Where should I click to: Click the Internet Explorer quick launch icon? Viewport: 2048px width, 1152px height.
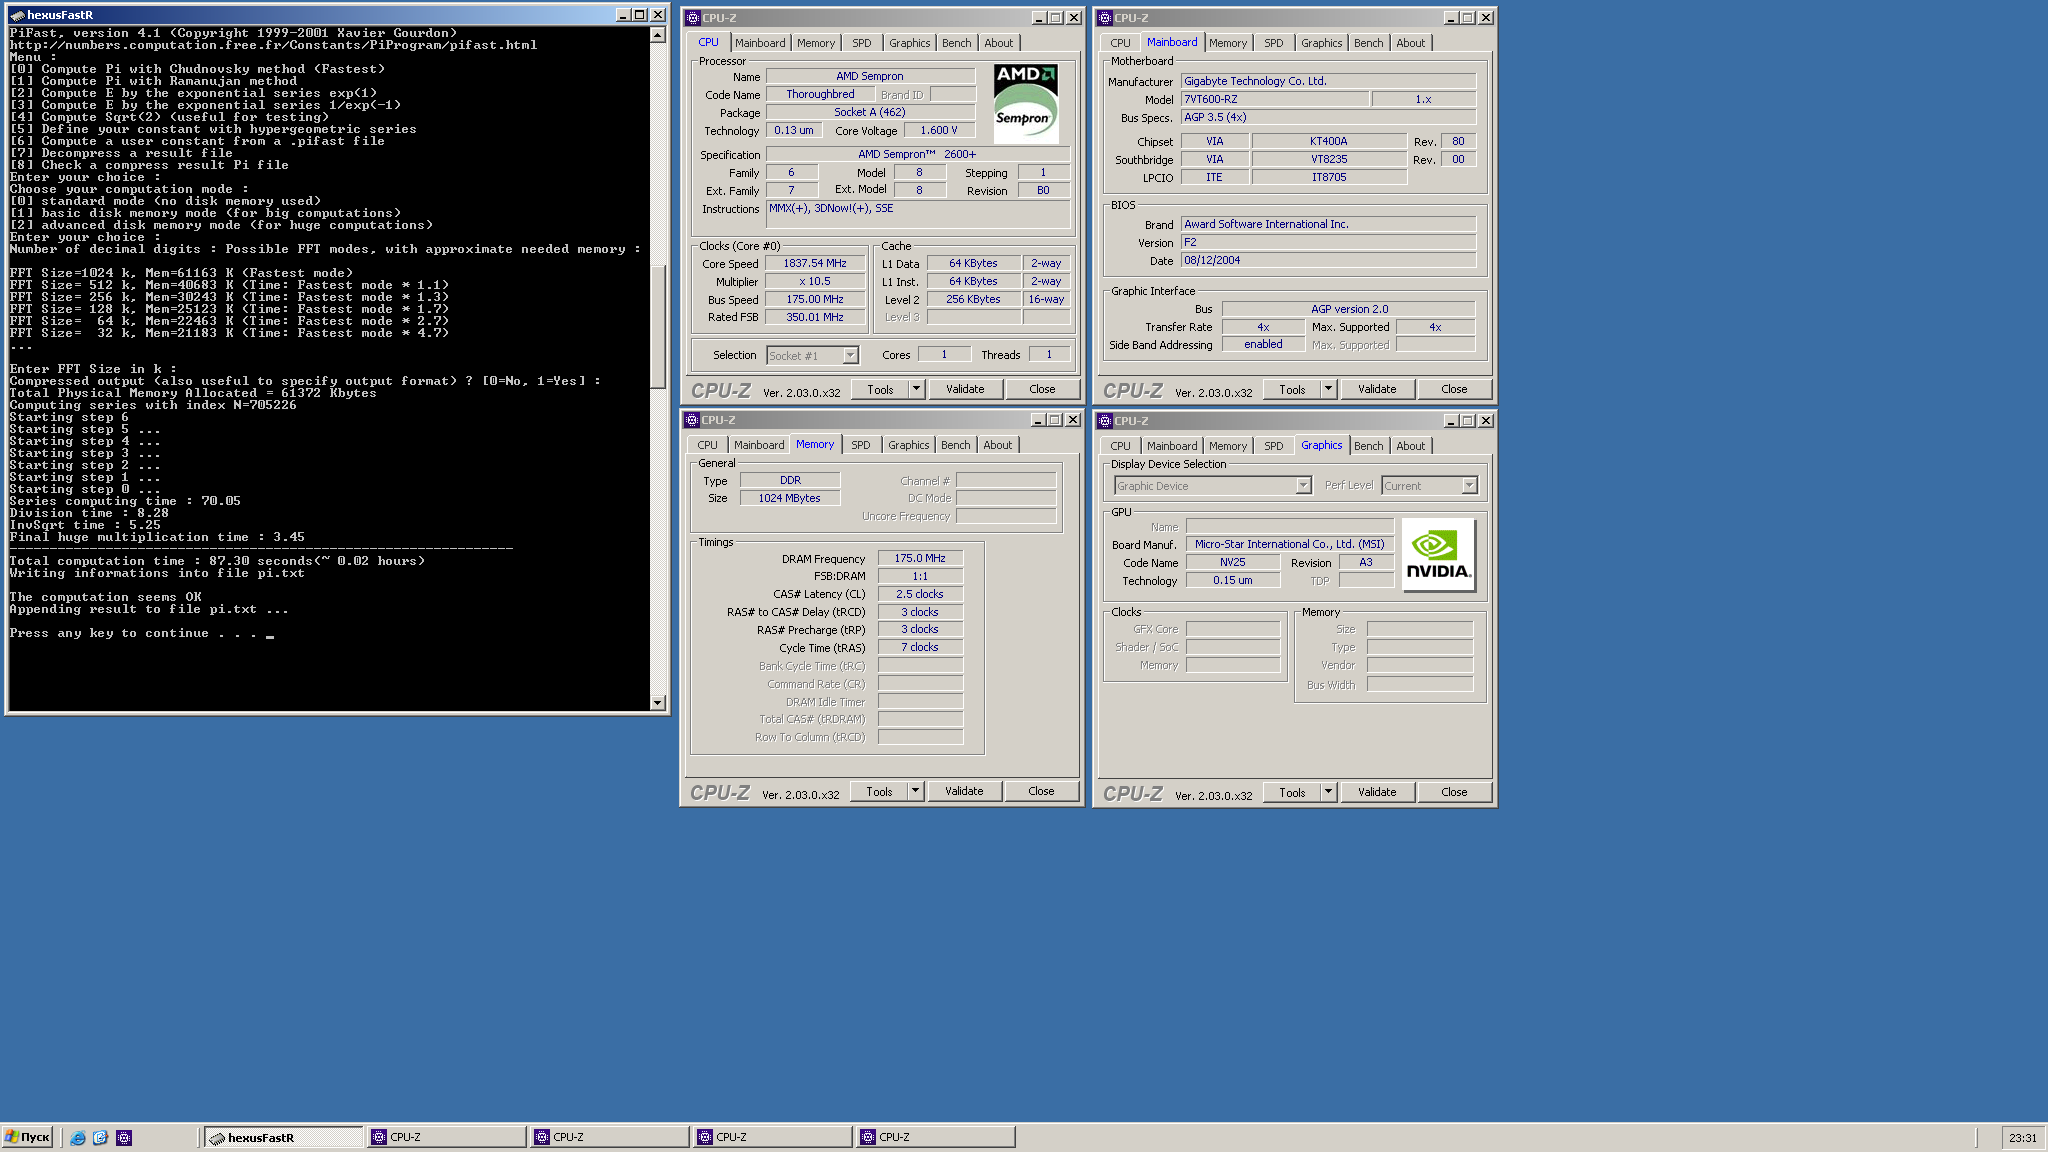coord(78,1137)
